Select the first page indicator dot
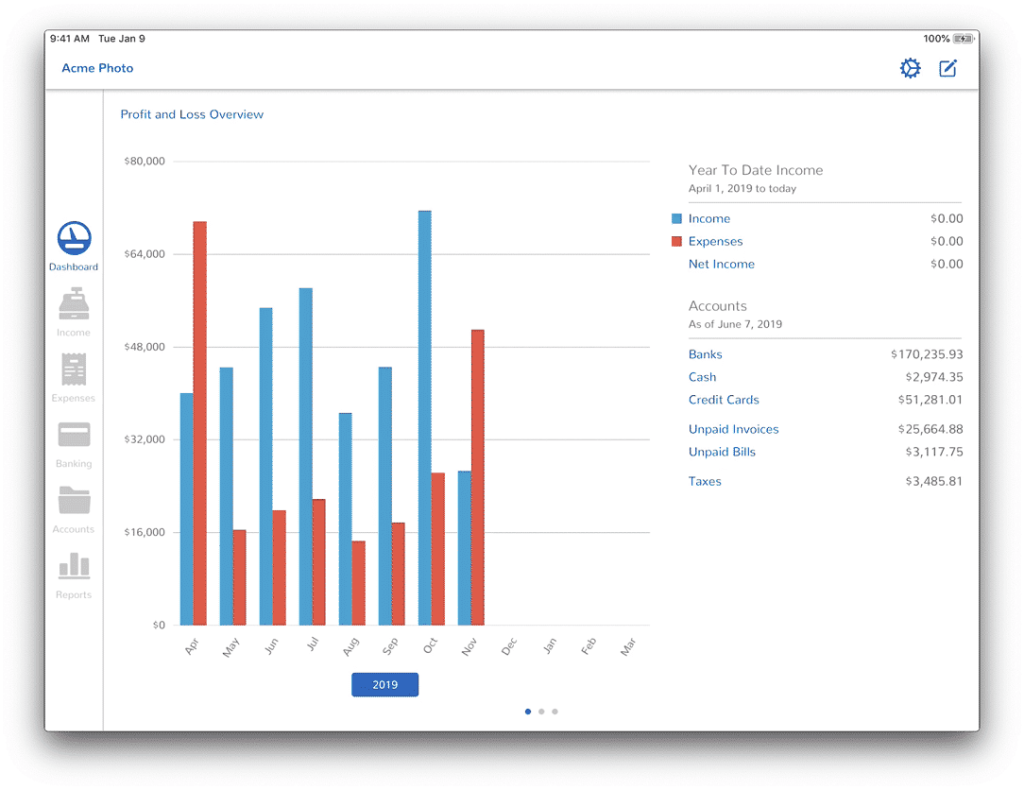 click(x=528, y=711)
